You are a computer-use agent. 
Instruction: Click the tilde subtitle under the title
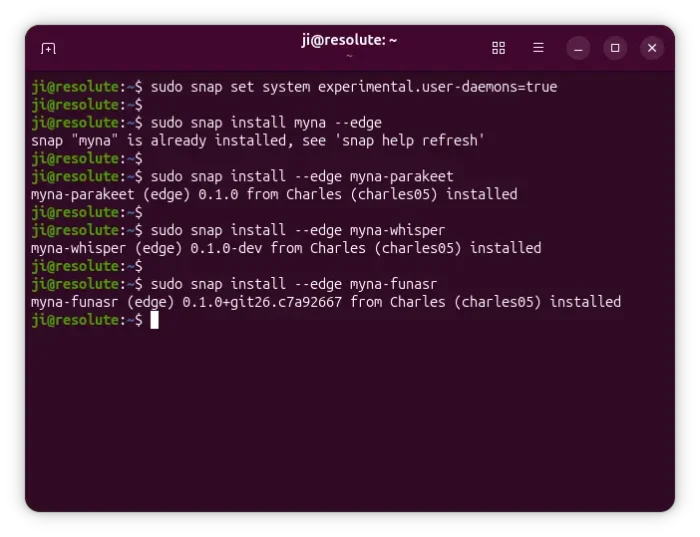[x=349, y=56]
